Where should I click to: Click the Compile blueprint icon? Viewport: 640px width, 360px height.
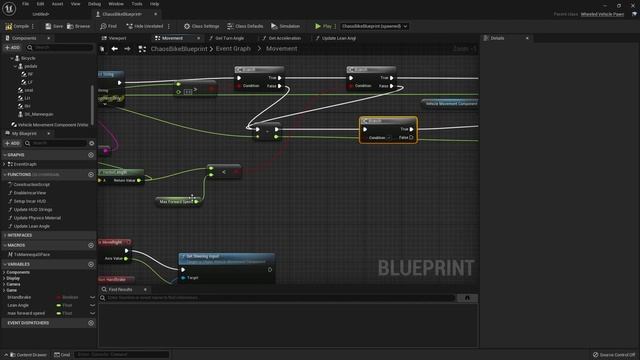pyautogui.click(x=9, y=26)
